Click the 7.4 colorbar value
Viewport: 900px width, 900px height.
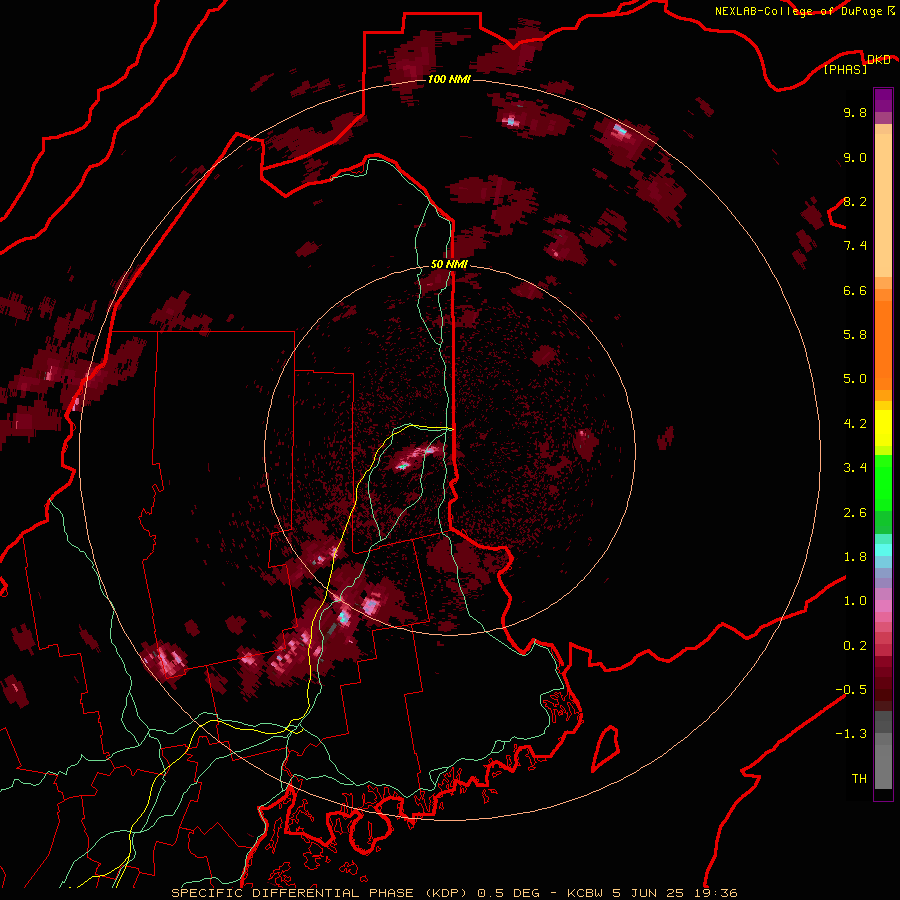coord(855,246)
